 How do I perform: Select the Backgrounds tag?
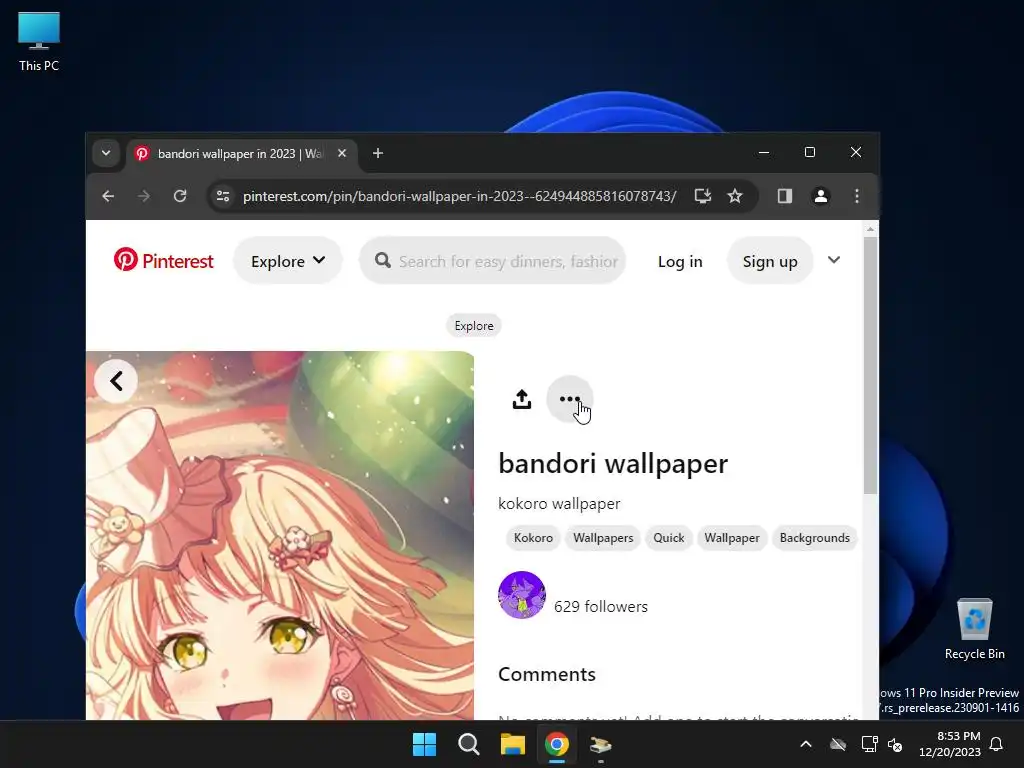click(814, 537)
